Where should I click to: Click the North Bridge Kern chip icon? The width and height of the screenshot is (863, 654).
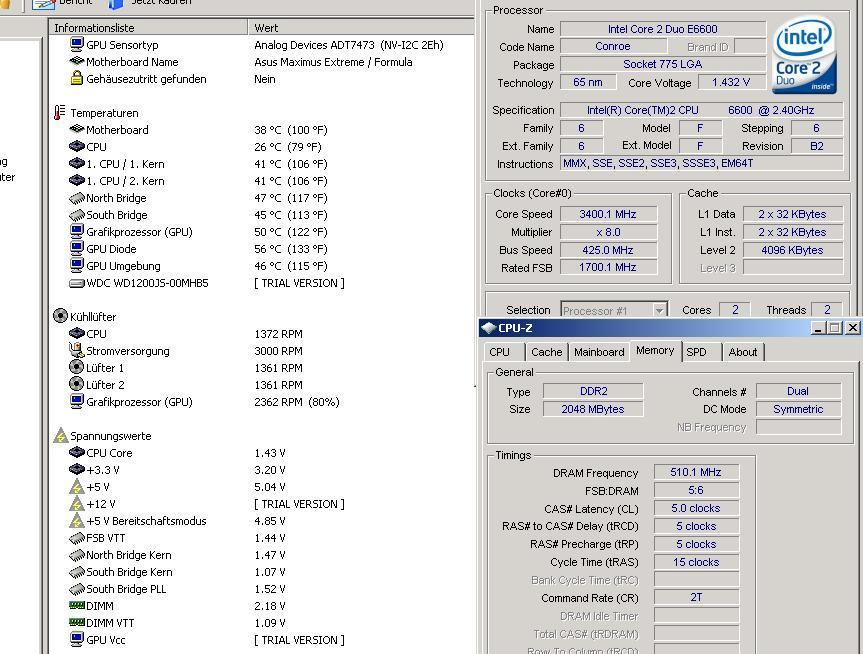(x=77, y=555)
